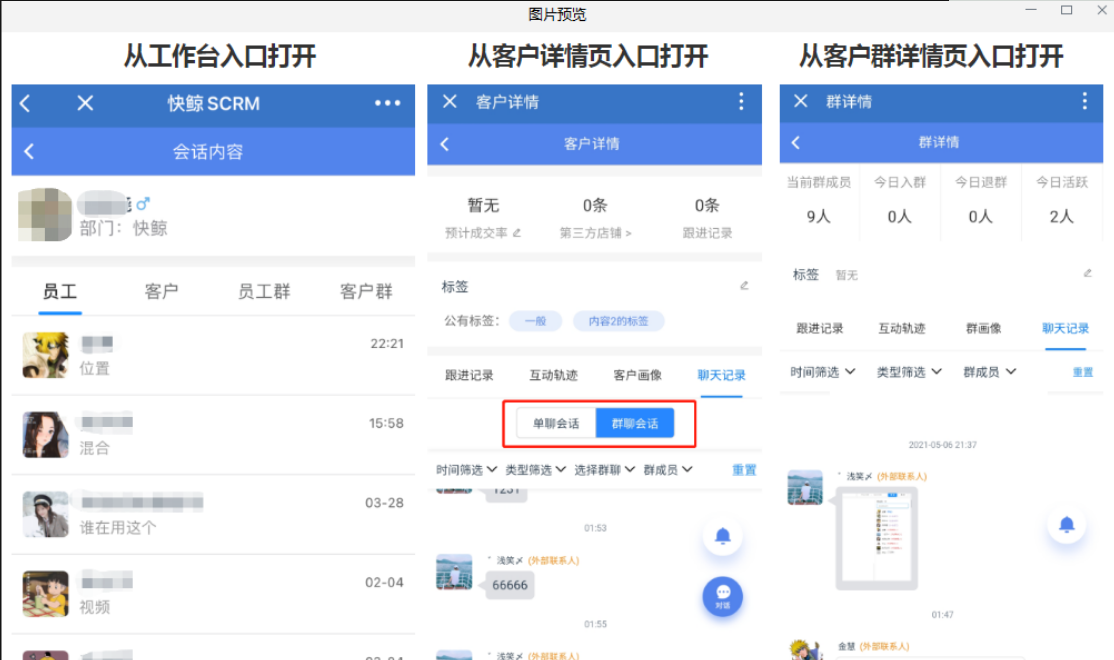The width and height of the screenshot is (1114, 660).
Task: Open 第三方店铺 link
Action: tap(595, 232)
